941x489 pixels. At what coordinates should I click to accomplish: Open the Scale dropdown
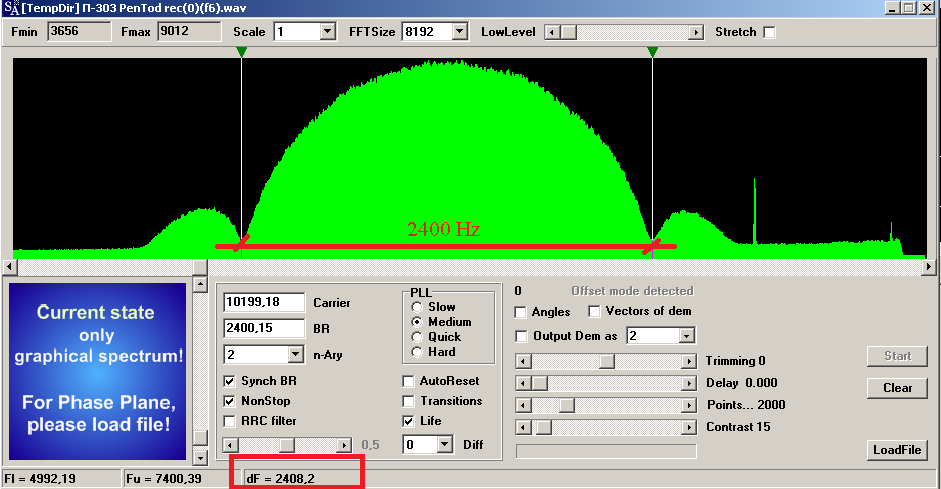(328, 32)
